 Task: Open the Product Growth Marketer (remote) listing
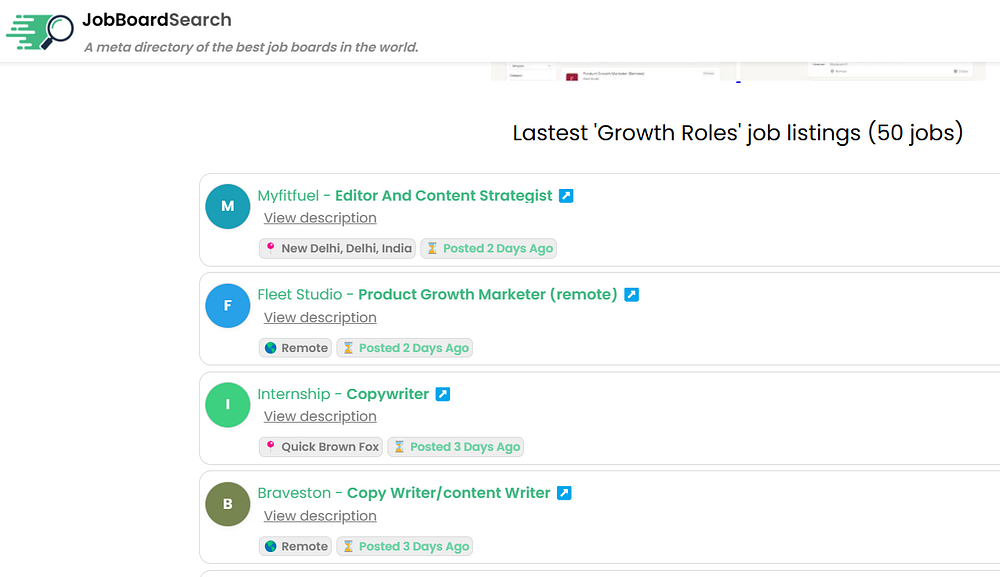[487, 295]
